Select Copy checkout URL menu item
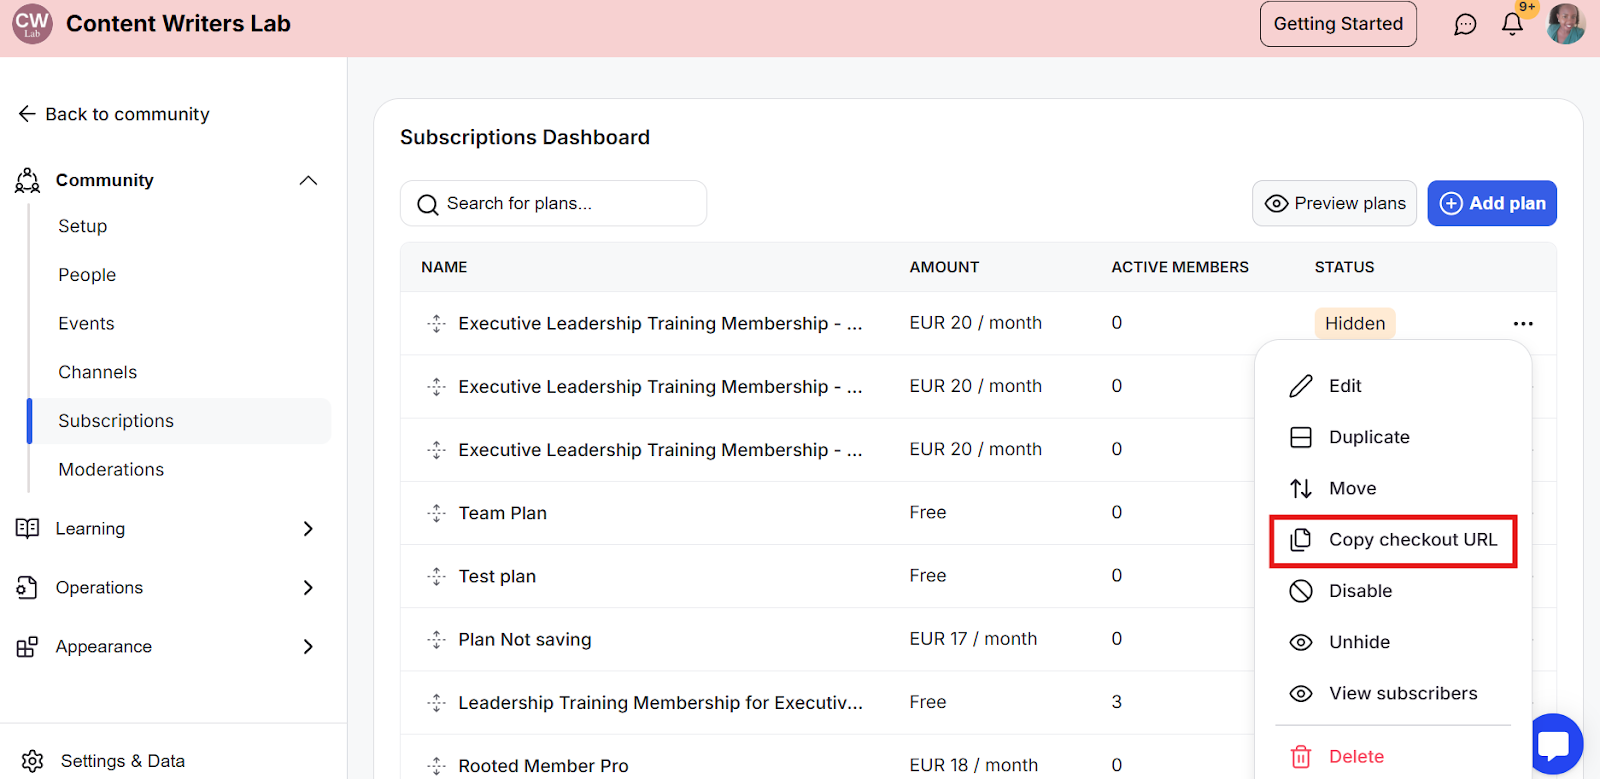1600x779 pixels. 1412,540
